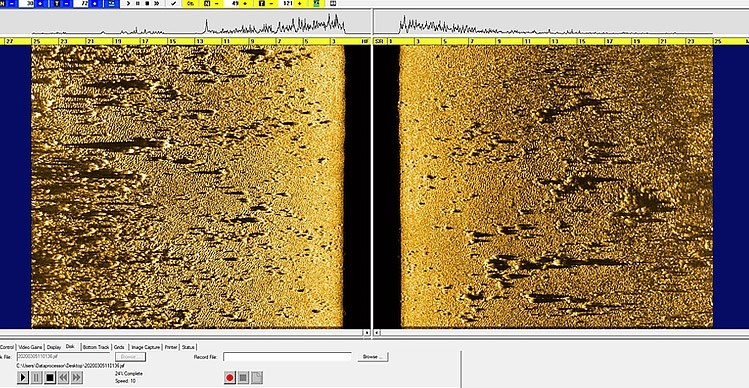Stop playback with the black square button
Image resolution: width=749 pixels, height=388 pixels.
click(x=50, y=377)
